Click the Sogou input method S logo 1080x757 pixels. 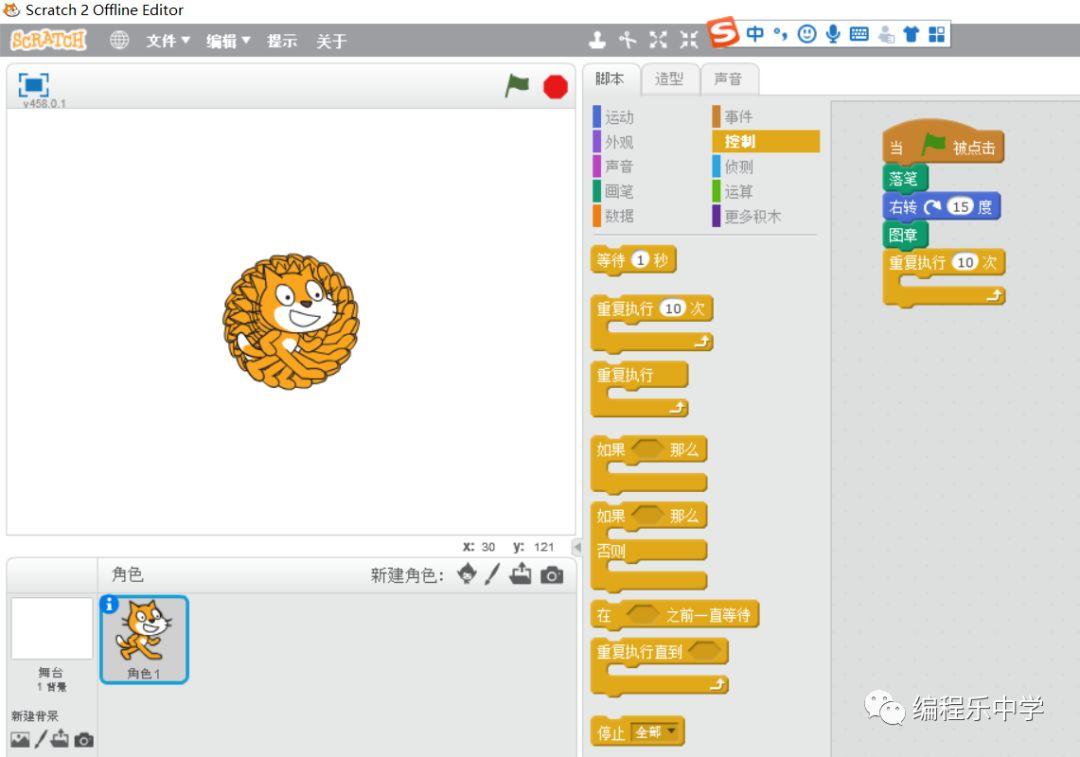[x=724, y=32]
